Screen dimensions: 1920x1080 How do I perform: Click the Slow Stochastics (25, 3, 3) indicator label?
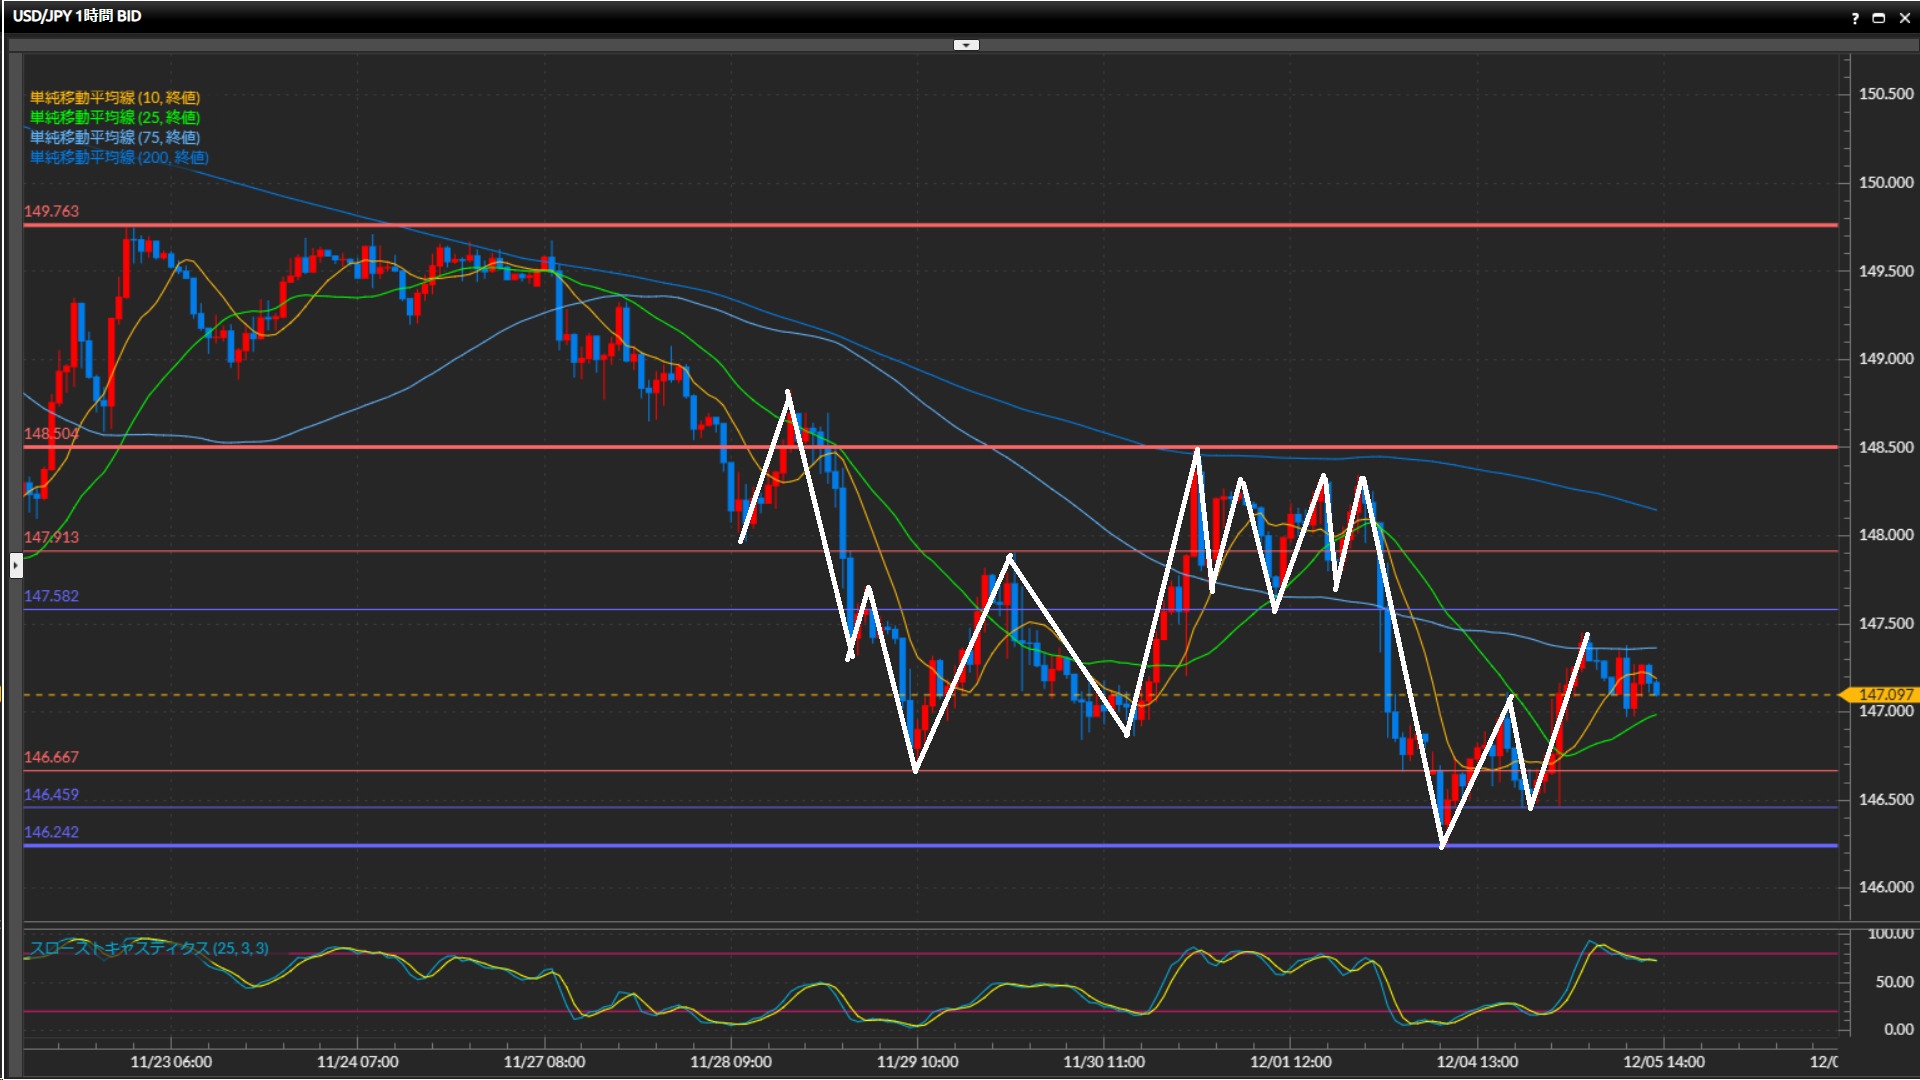(x=148, y=948)
